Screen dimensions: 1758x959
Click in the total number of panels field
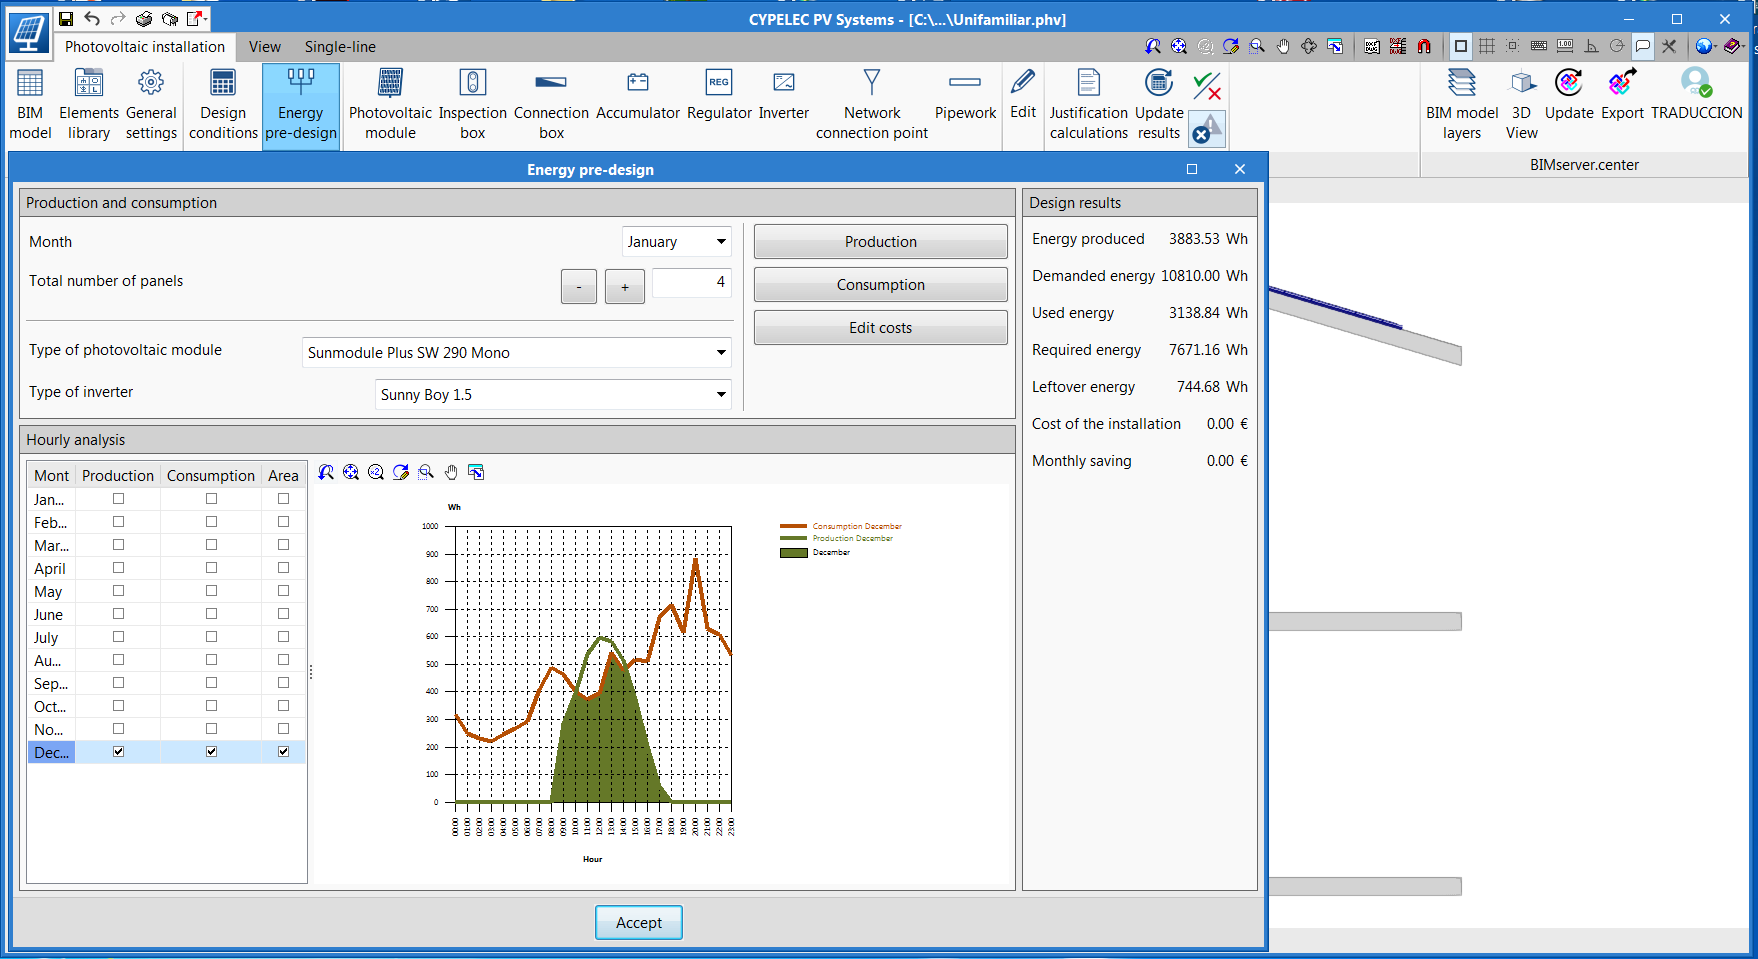(x=691, y=283)
